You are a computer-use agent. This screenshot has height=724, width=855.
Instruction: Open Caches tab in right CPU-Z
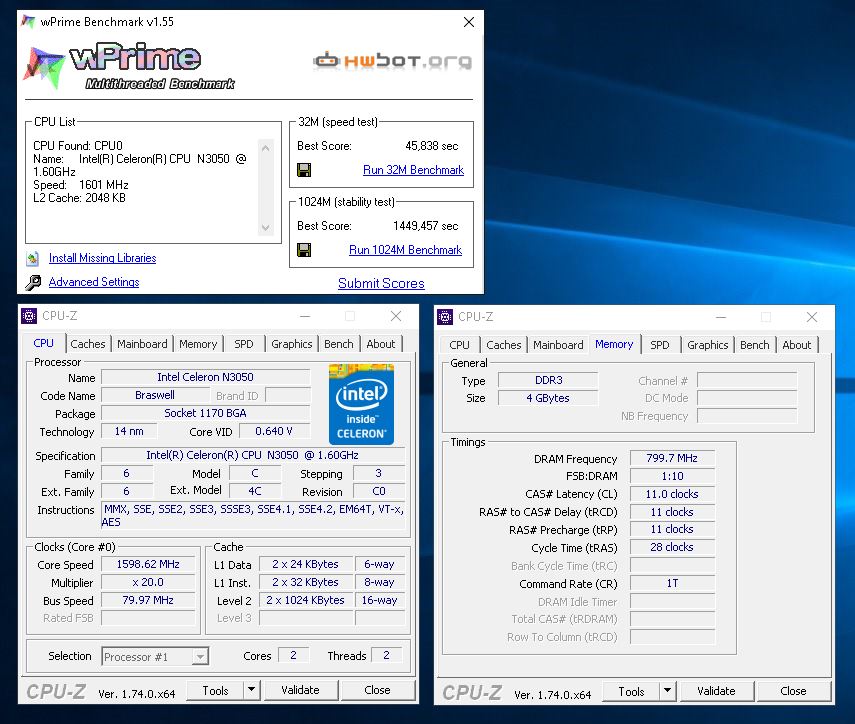tap(504, 345)
